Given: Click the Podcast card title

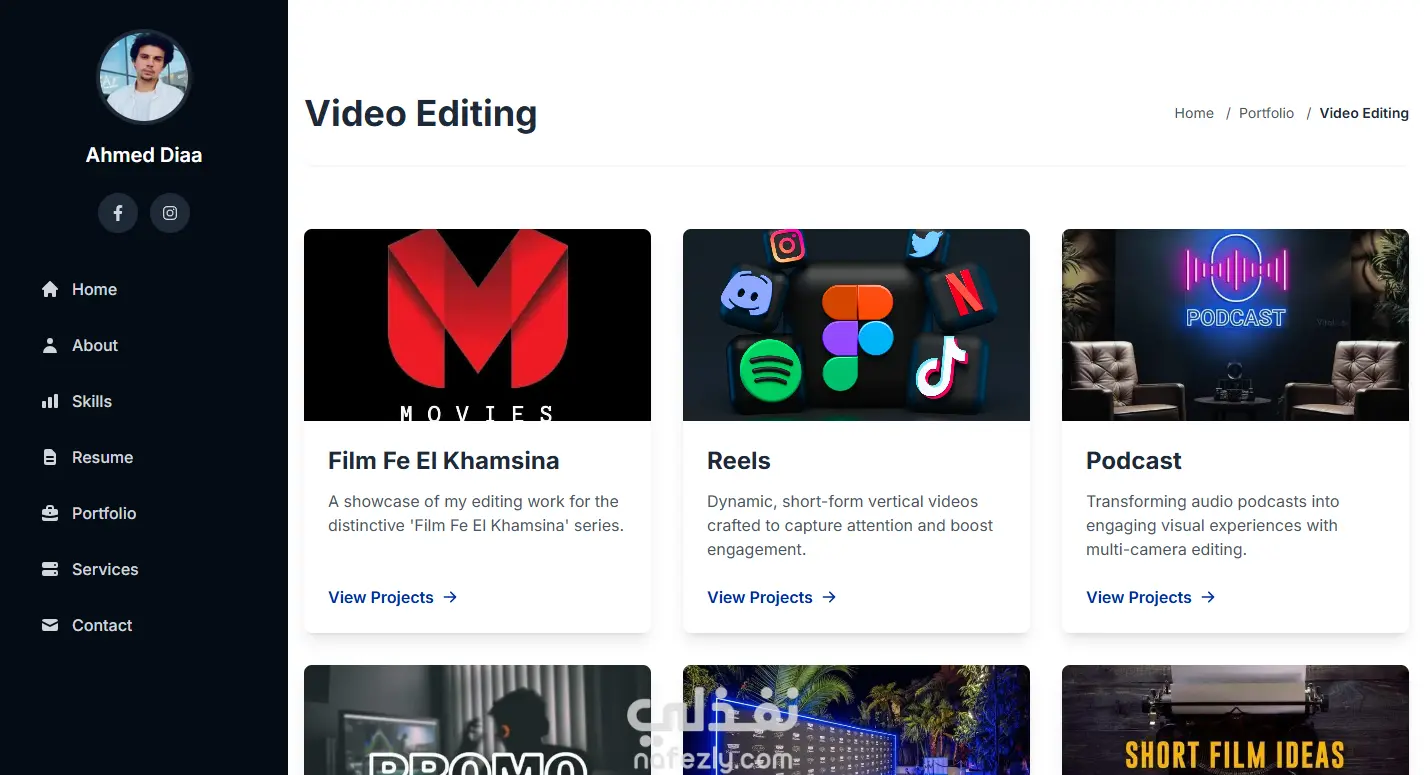Looking at the screenshot, I should click(1134, 461).
